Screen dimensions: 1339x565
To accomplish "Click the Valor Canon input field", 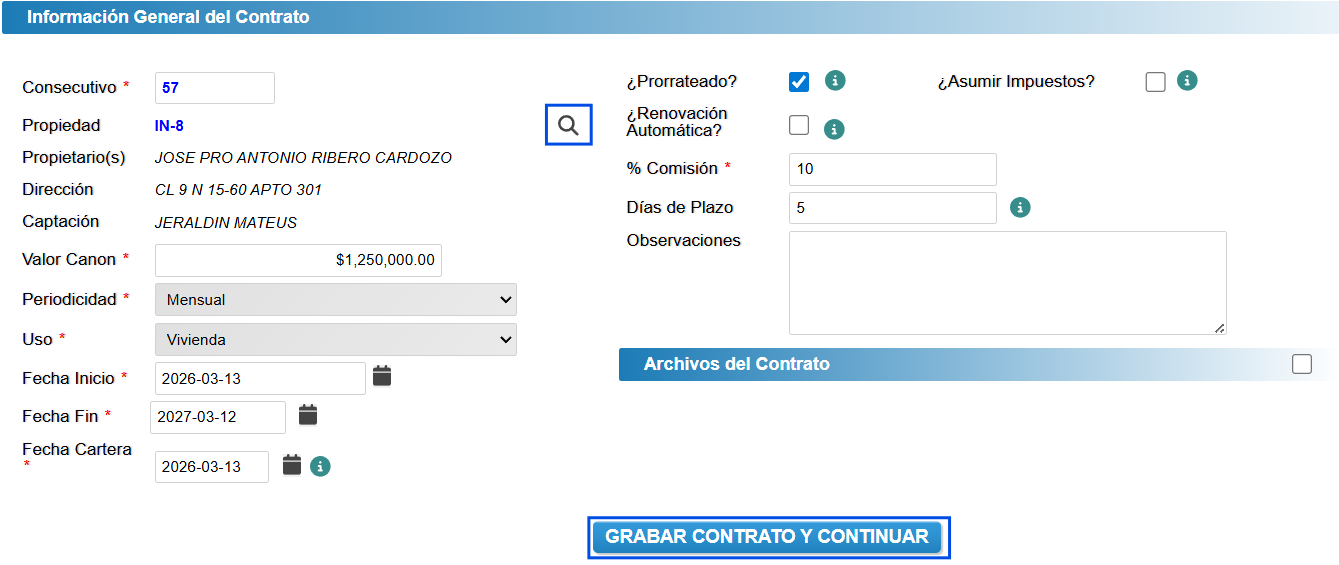I will pyautogui.click(x=298, y=260).
